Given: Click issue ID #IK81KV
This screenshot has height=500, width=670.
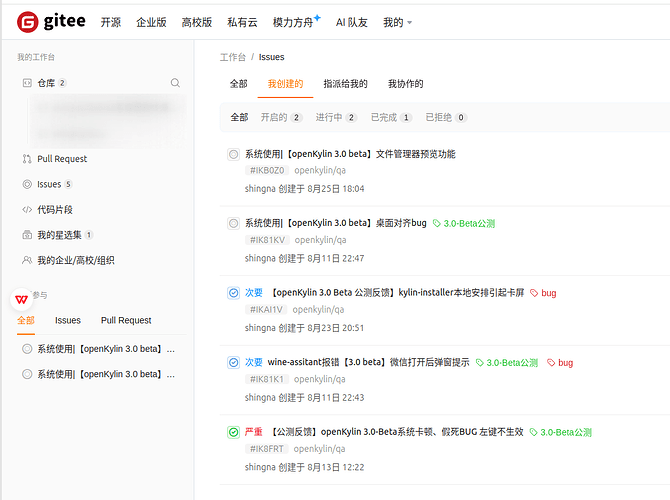Looking at the screenshot, I should tap(267, 240).
